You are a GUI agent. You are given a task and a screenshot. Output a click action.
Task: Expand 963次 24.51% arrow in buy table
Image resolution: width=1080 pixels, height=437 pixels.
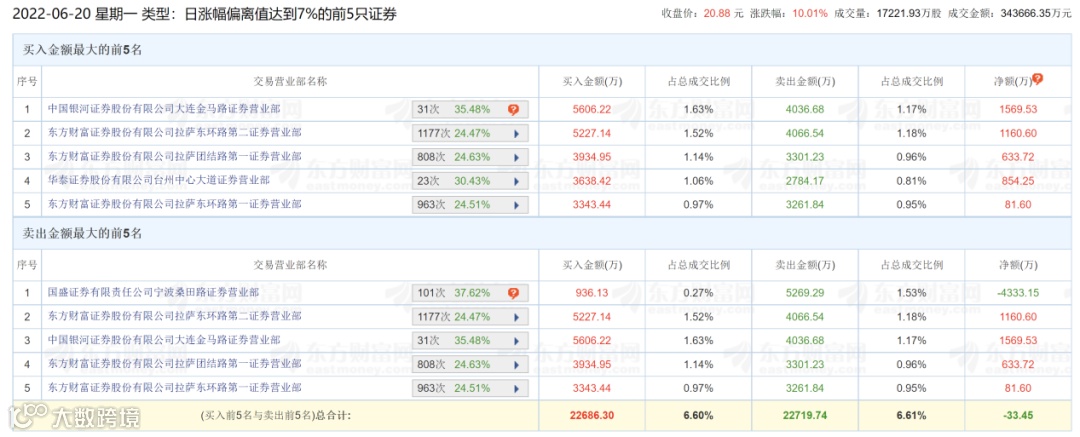[x=516, y=205]
